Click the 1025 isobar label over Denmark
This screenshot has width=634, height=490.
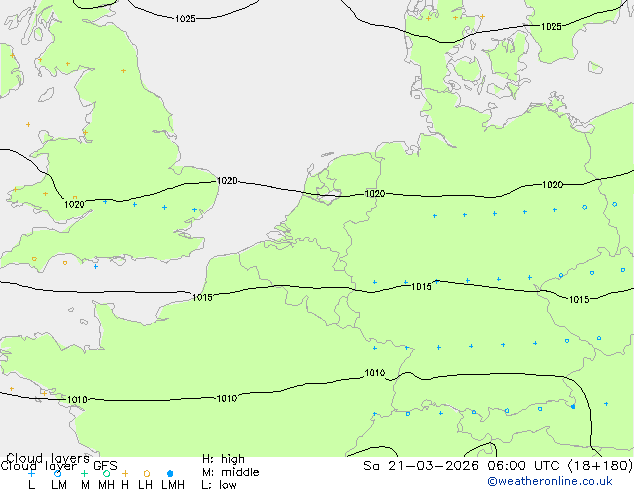[551, 27]
